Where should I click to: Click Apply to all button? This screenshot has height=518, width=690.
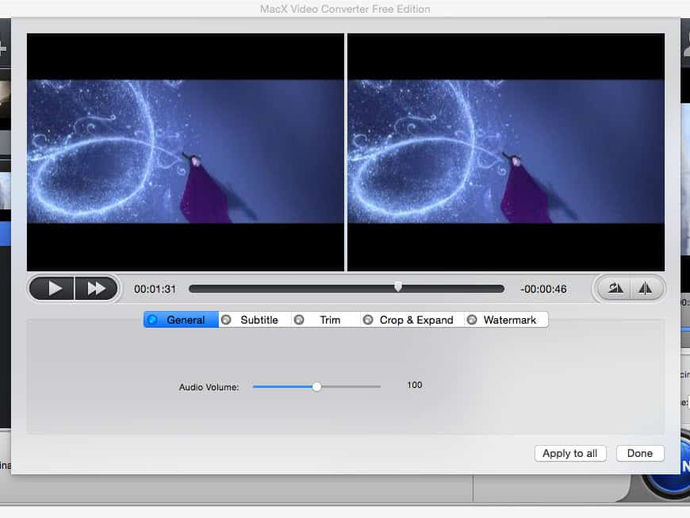coord(570,453)
